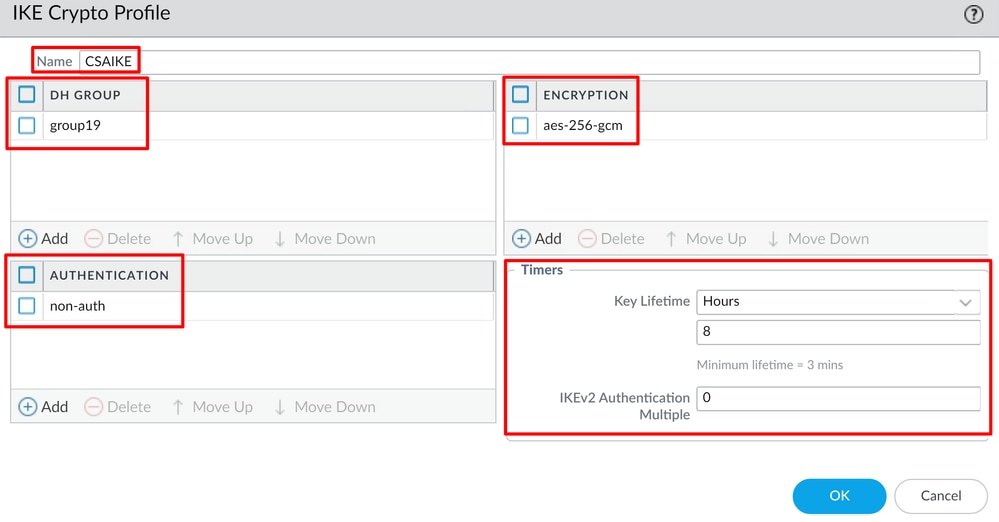Open the Key Lifetime Hours dropdown
The height and width of the screenshot is (522, 999).
(x=838, y=301)
